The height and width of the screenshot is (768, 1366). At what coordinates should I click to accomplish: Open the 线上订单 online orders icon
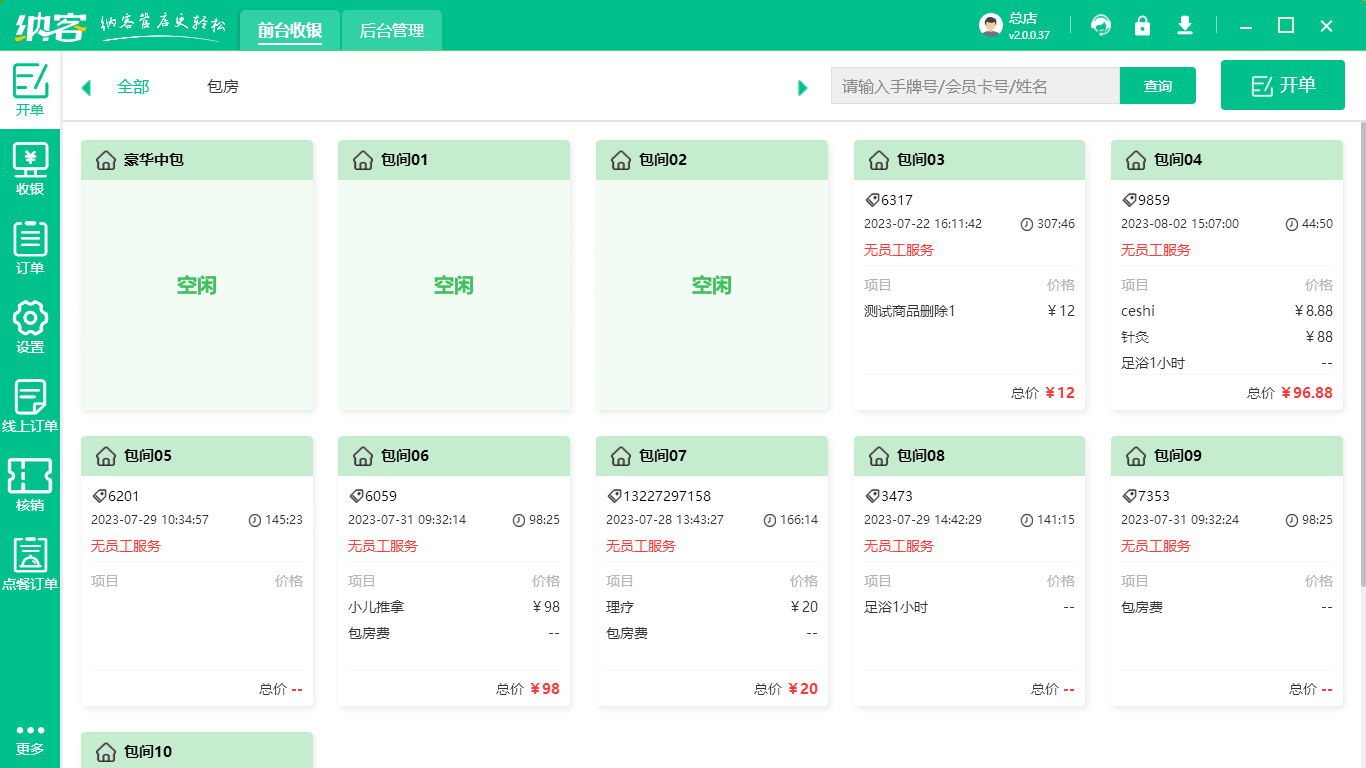(30, 406)
